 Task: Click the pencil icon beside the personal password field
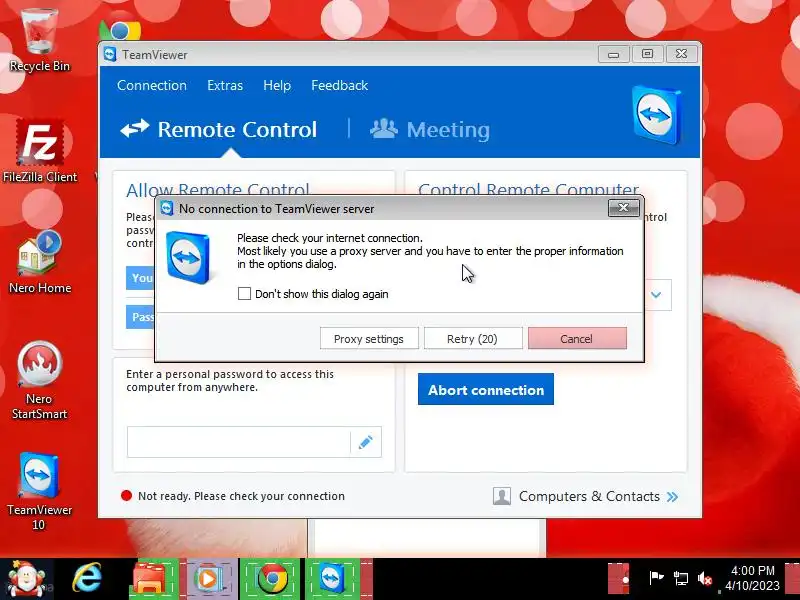365,442
